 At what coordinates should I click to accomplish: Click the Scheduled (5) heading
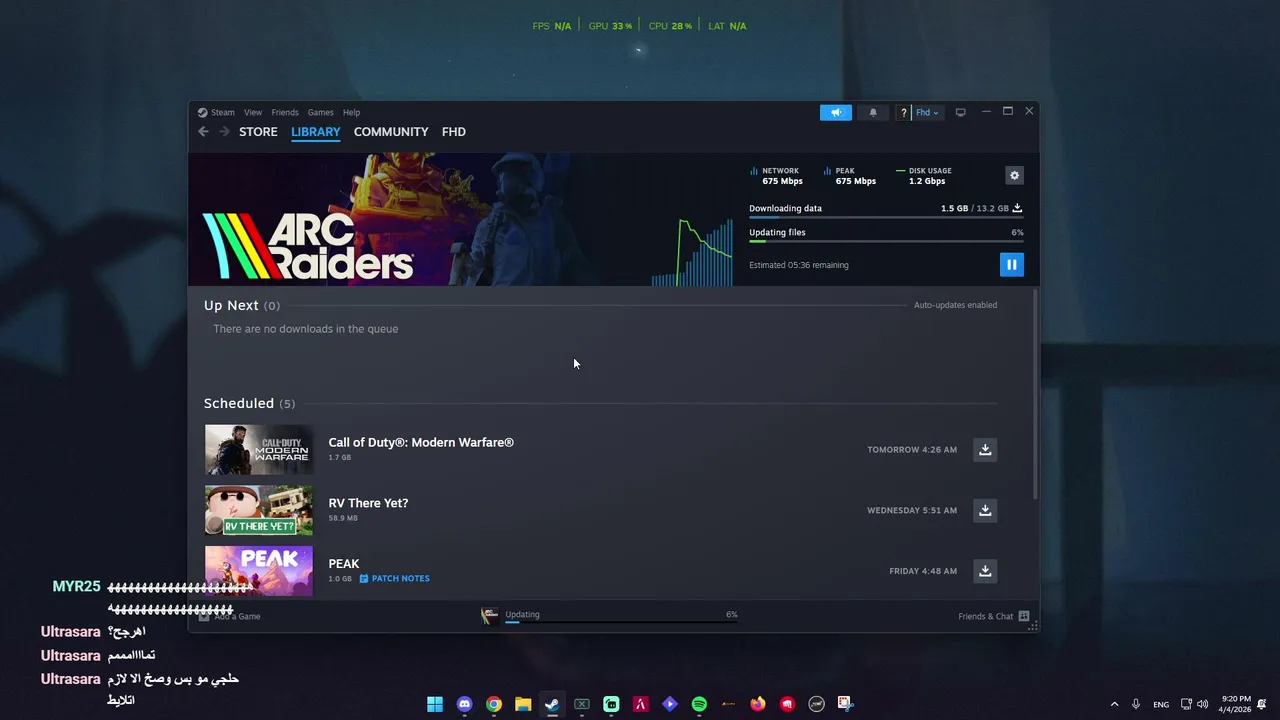click(x=249, y=403)
